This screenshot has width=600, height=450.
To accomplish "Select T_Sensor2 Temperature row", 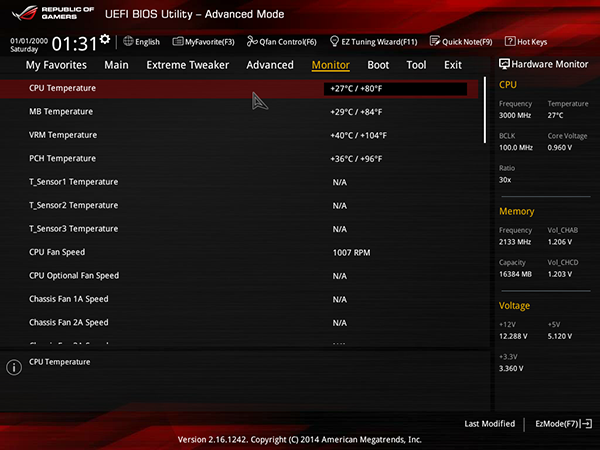I will click(x=239, y=205).
